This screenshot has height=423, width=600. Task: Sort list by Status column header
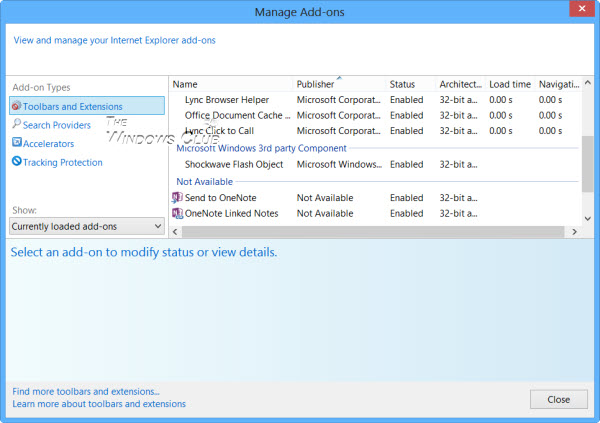(411, 84)
